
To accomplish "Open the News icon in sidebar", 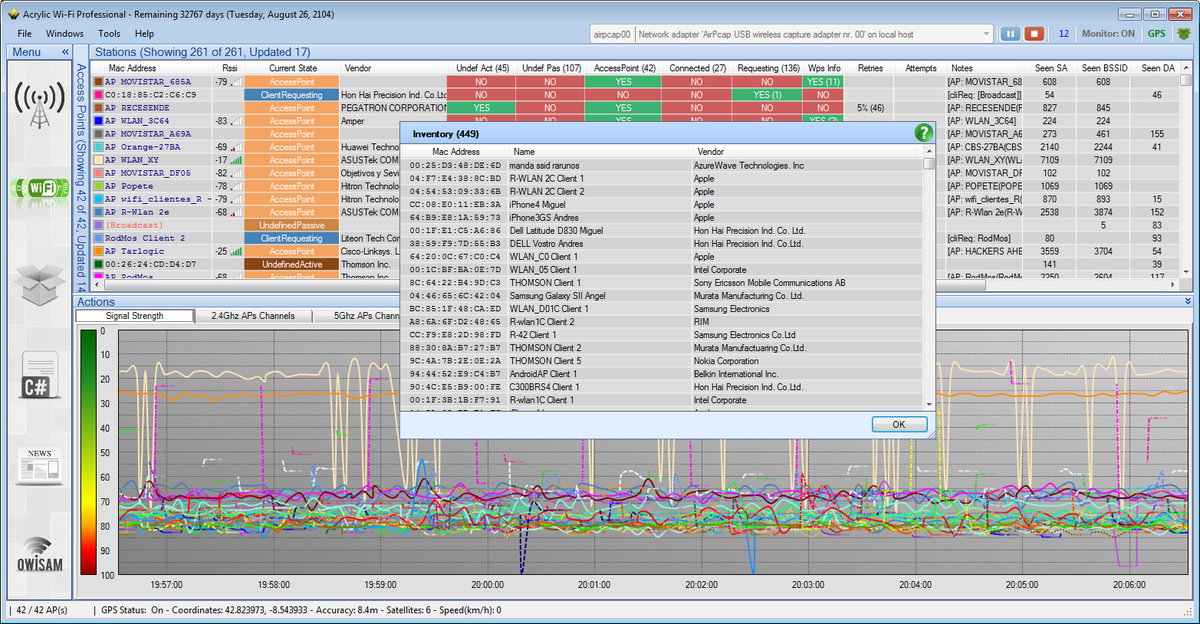I will tap(39, 466).
